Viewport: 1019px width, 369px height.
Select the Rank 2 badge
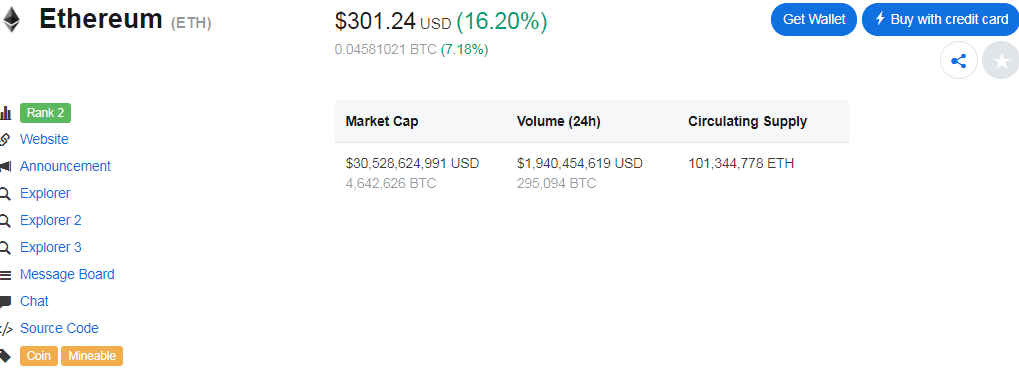pyautogui.click(x=45, y=113)
